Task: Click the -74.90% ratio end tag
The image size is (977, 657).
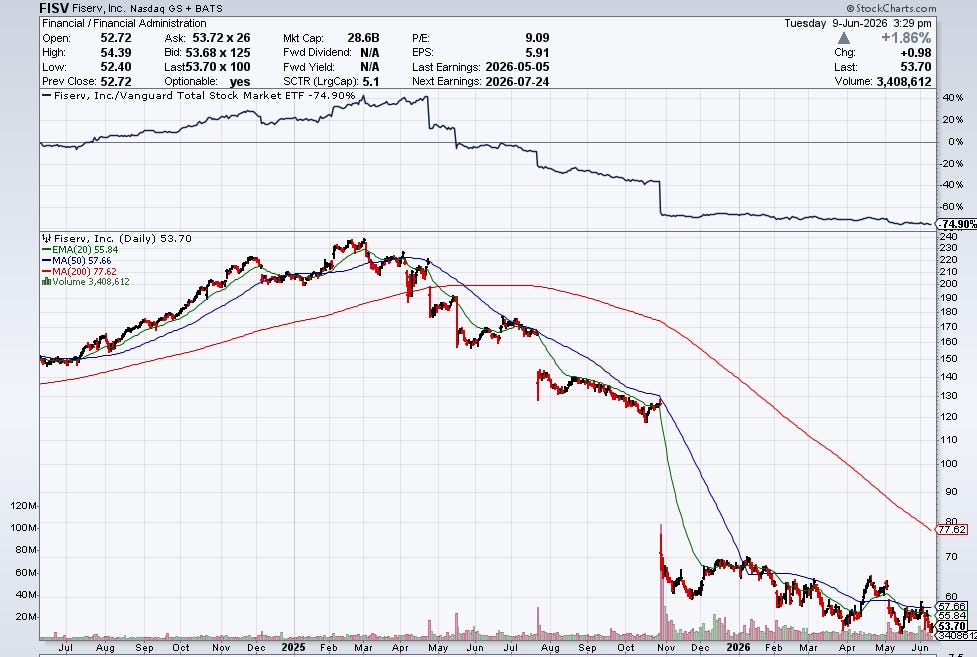Action: pyautogui.click(x=958, y=224)
